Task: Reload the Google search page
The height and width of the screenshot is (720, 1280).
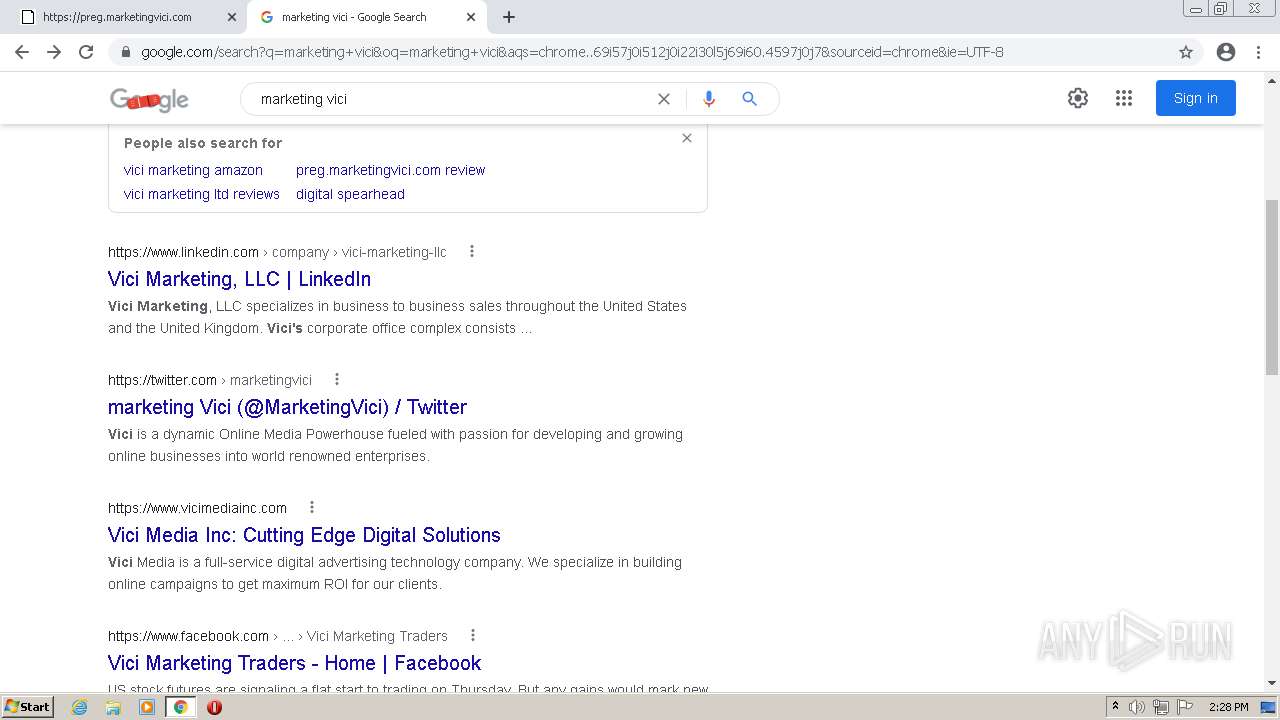Action: coord(86,52)
